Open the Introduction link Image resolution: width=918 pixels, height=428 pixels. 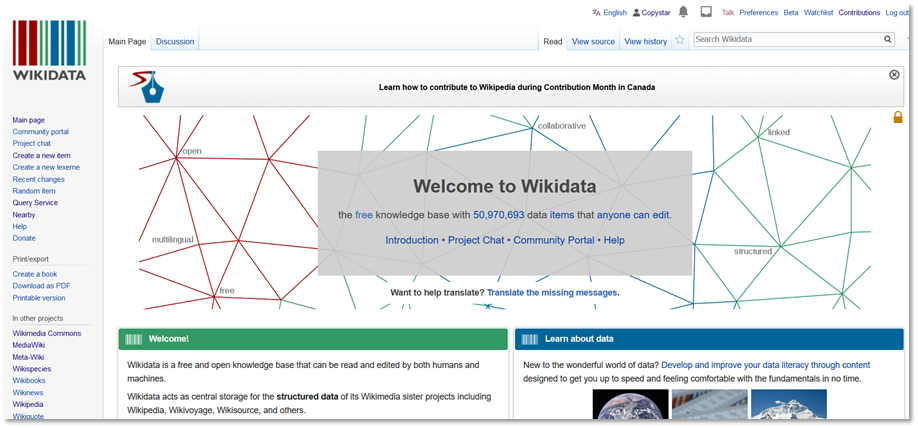(412, 240)
